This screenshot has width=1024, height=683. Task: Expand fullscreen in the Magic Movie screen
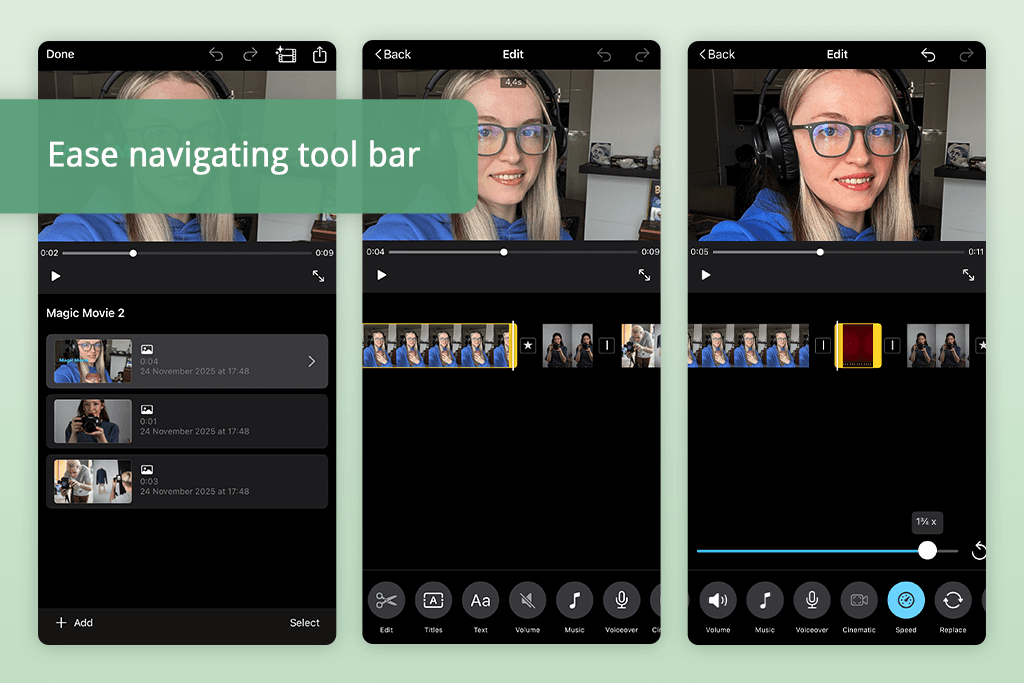318,276
